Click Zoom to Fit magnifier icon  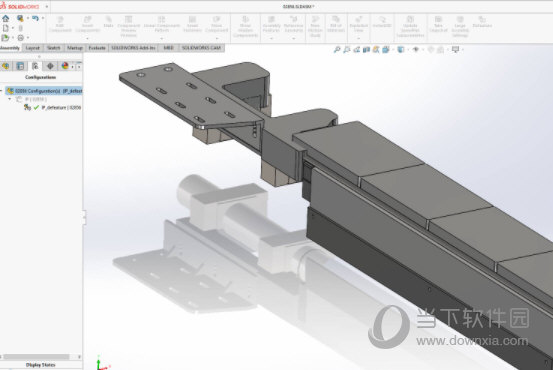[337, 50]
